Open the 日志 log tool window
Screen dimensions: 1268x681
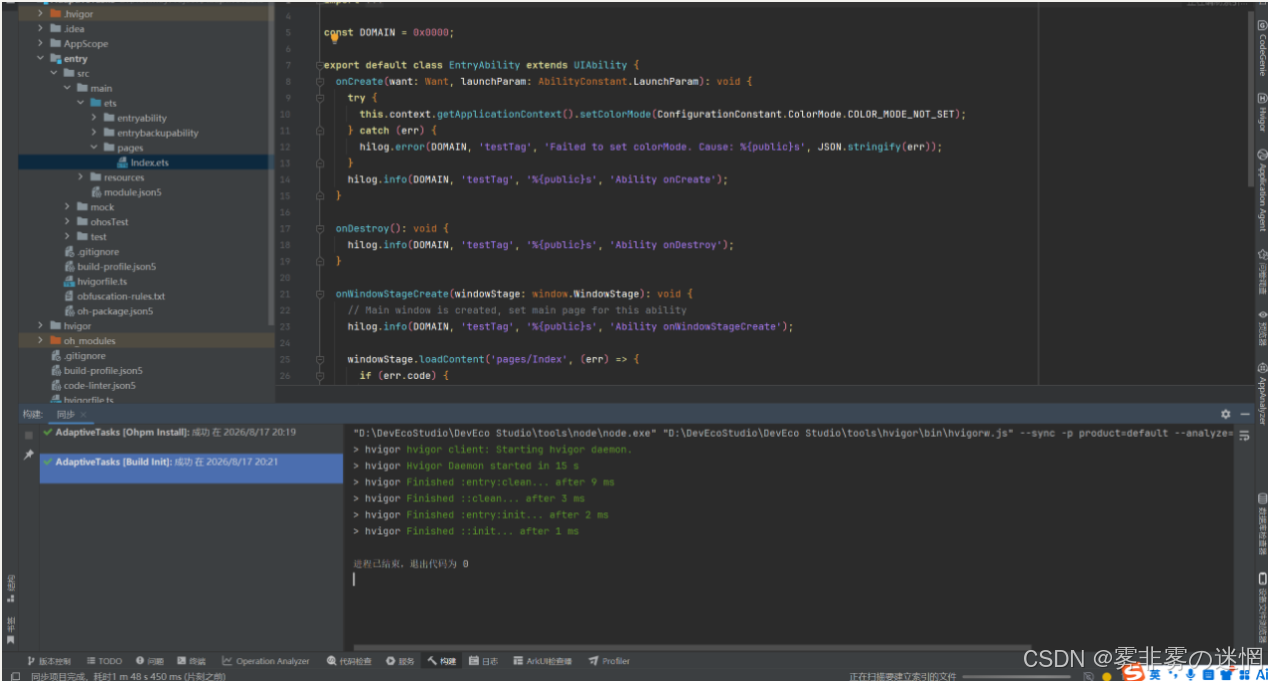pos(483,661)
